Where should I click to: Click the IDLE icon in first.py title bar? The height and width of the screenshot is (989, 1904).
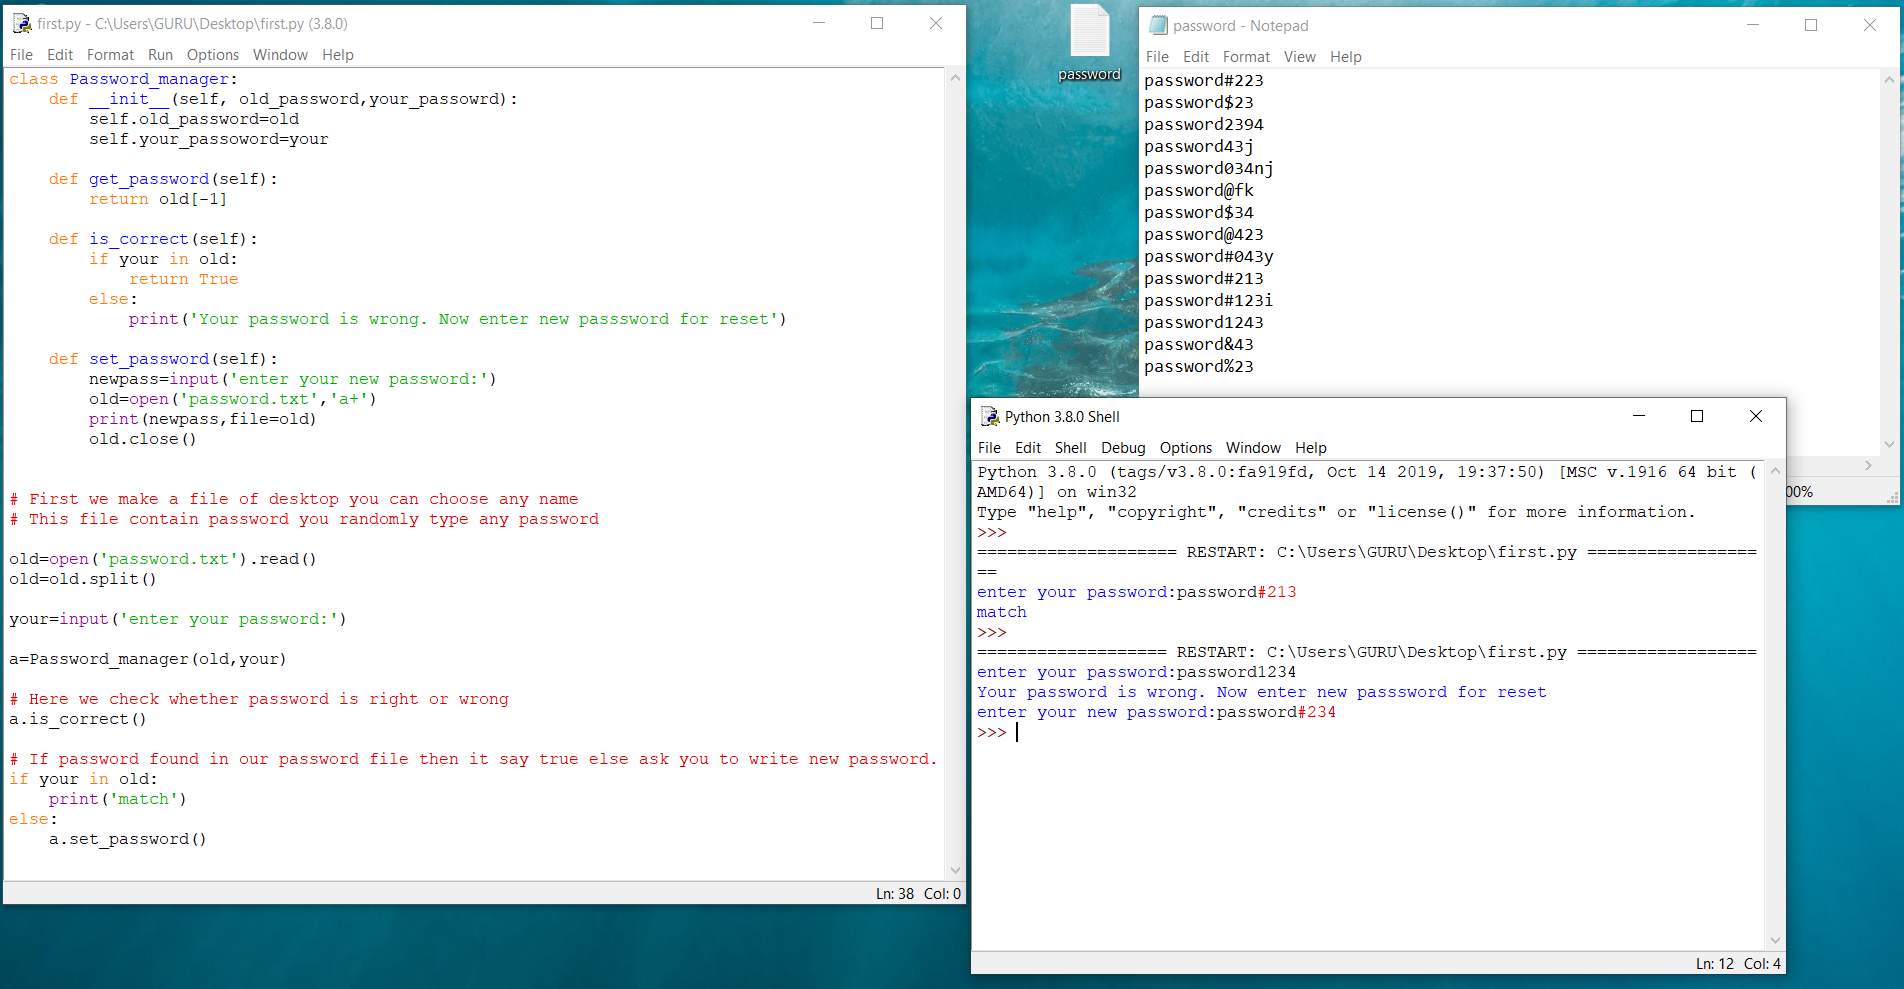coord(21,22)
